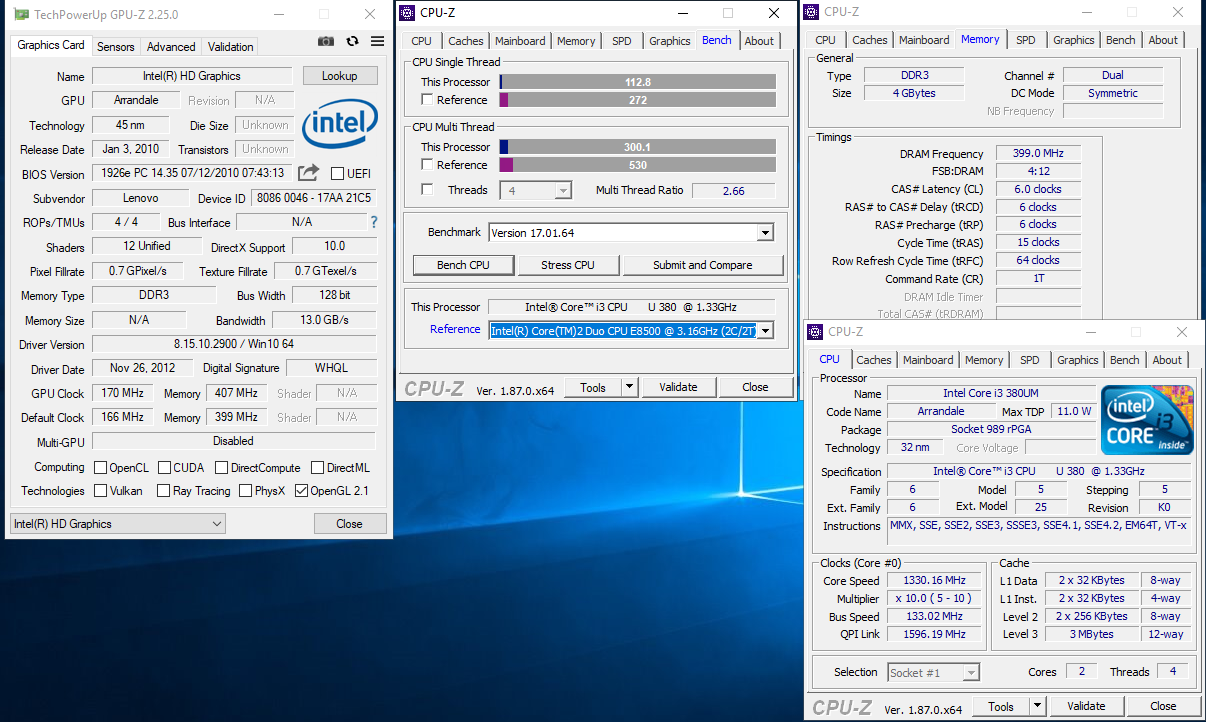Image resolution: width=1206 pixels, height=722 pixels.
Task: Click the Core Speed value 1330.16 MHz
Action: (x=935, y=581)
